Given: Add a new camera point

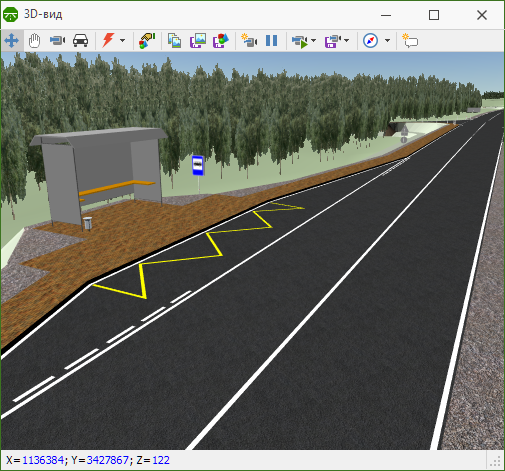Looking at the screenshot, I should pos(249,41).
